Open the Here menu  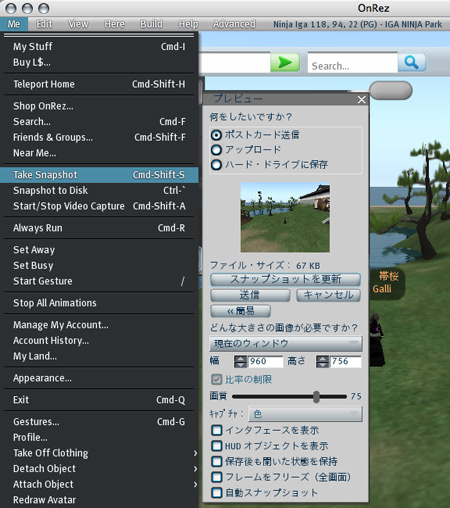coord(114,24)
